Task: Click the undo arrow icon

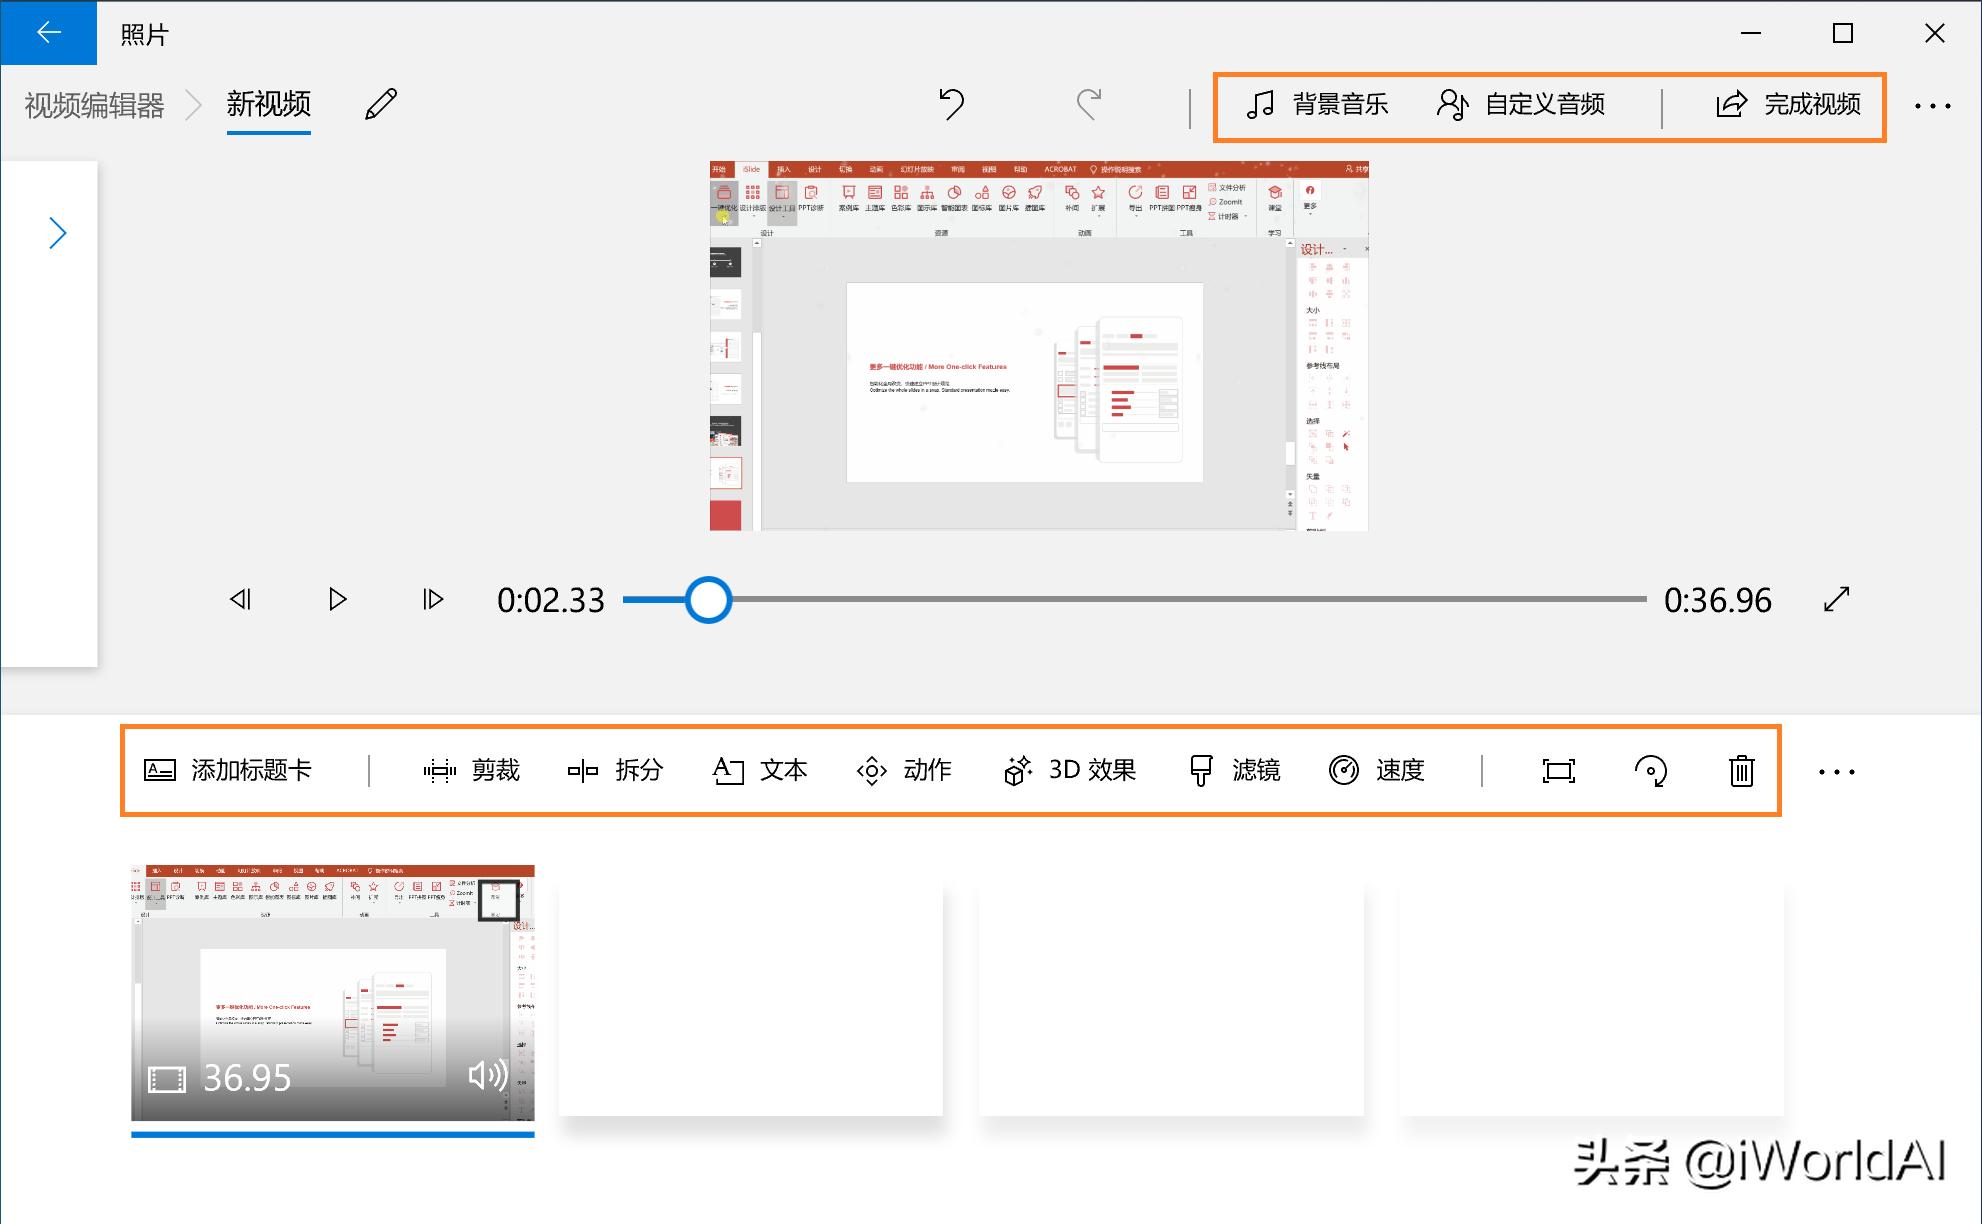Action: pyautogui.click(x=950, y=104)
